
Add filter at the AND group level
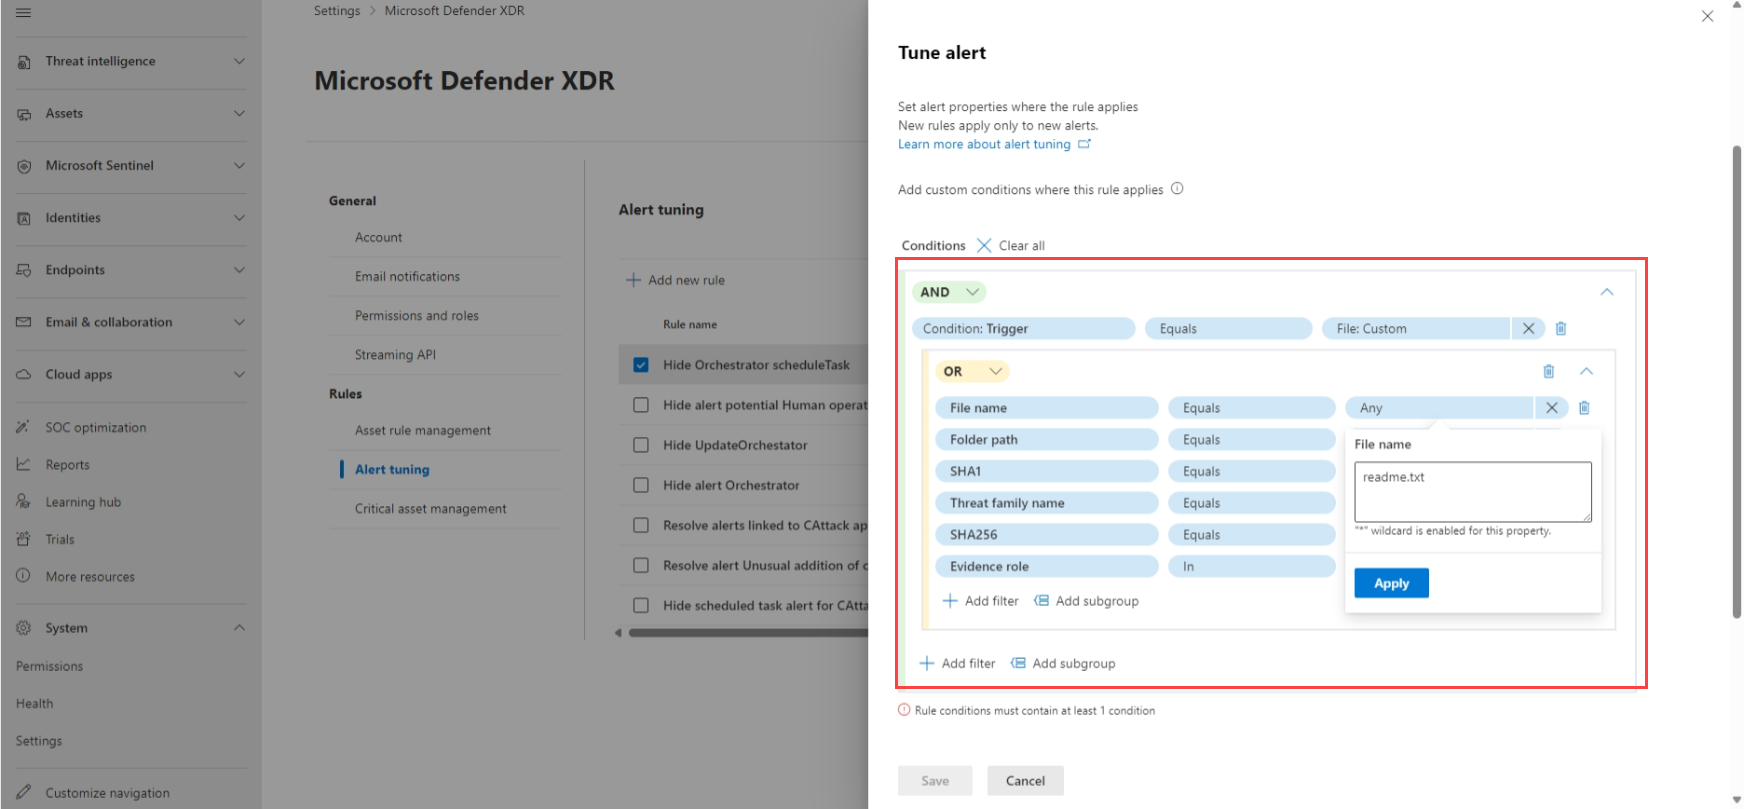click(957, 663)
